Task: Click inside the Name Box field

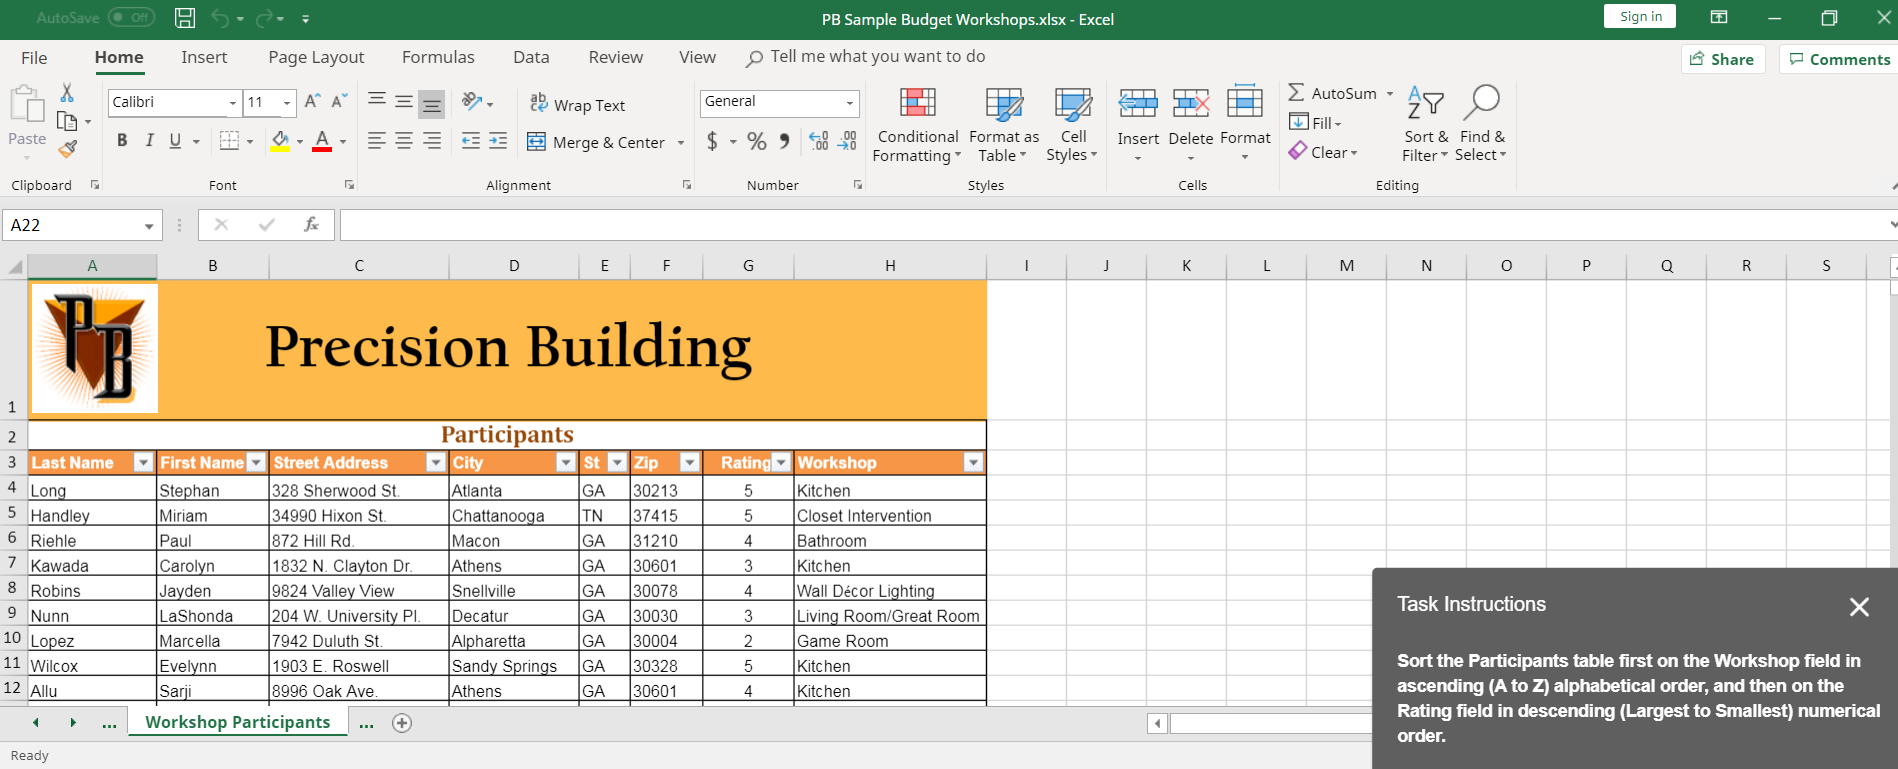Action: 72,225
